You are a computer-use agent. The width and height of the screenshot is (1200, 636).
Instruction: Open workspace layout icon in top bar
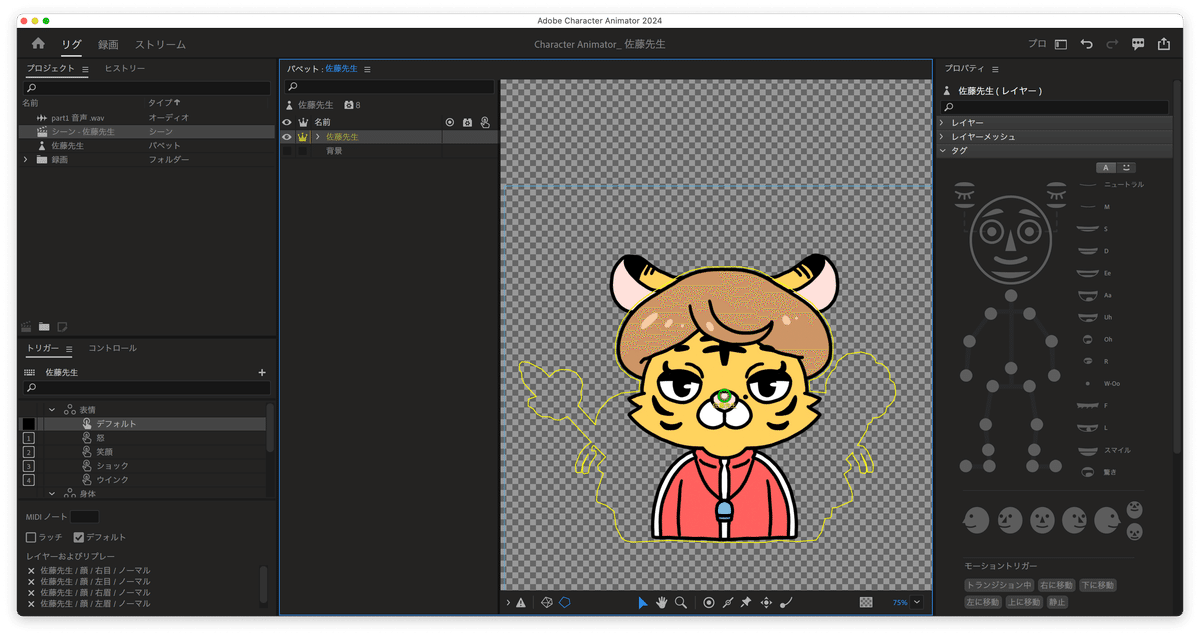point(1061,44)
